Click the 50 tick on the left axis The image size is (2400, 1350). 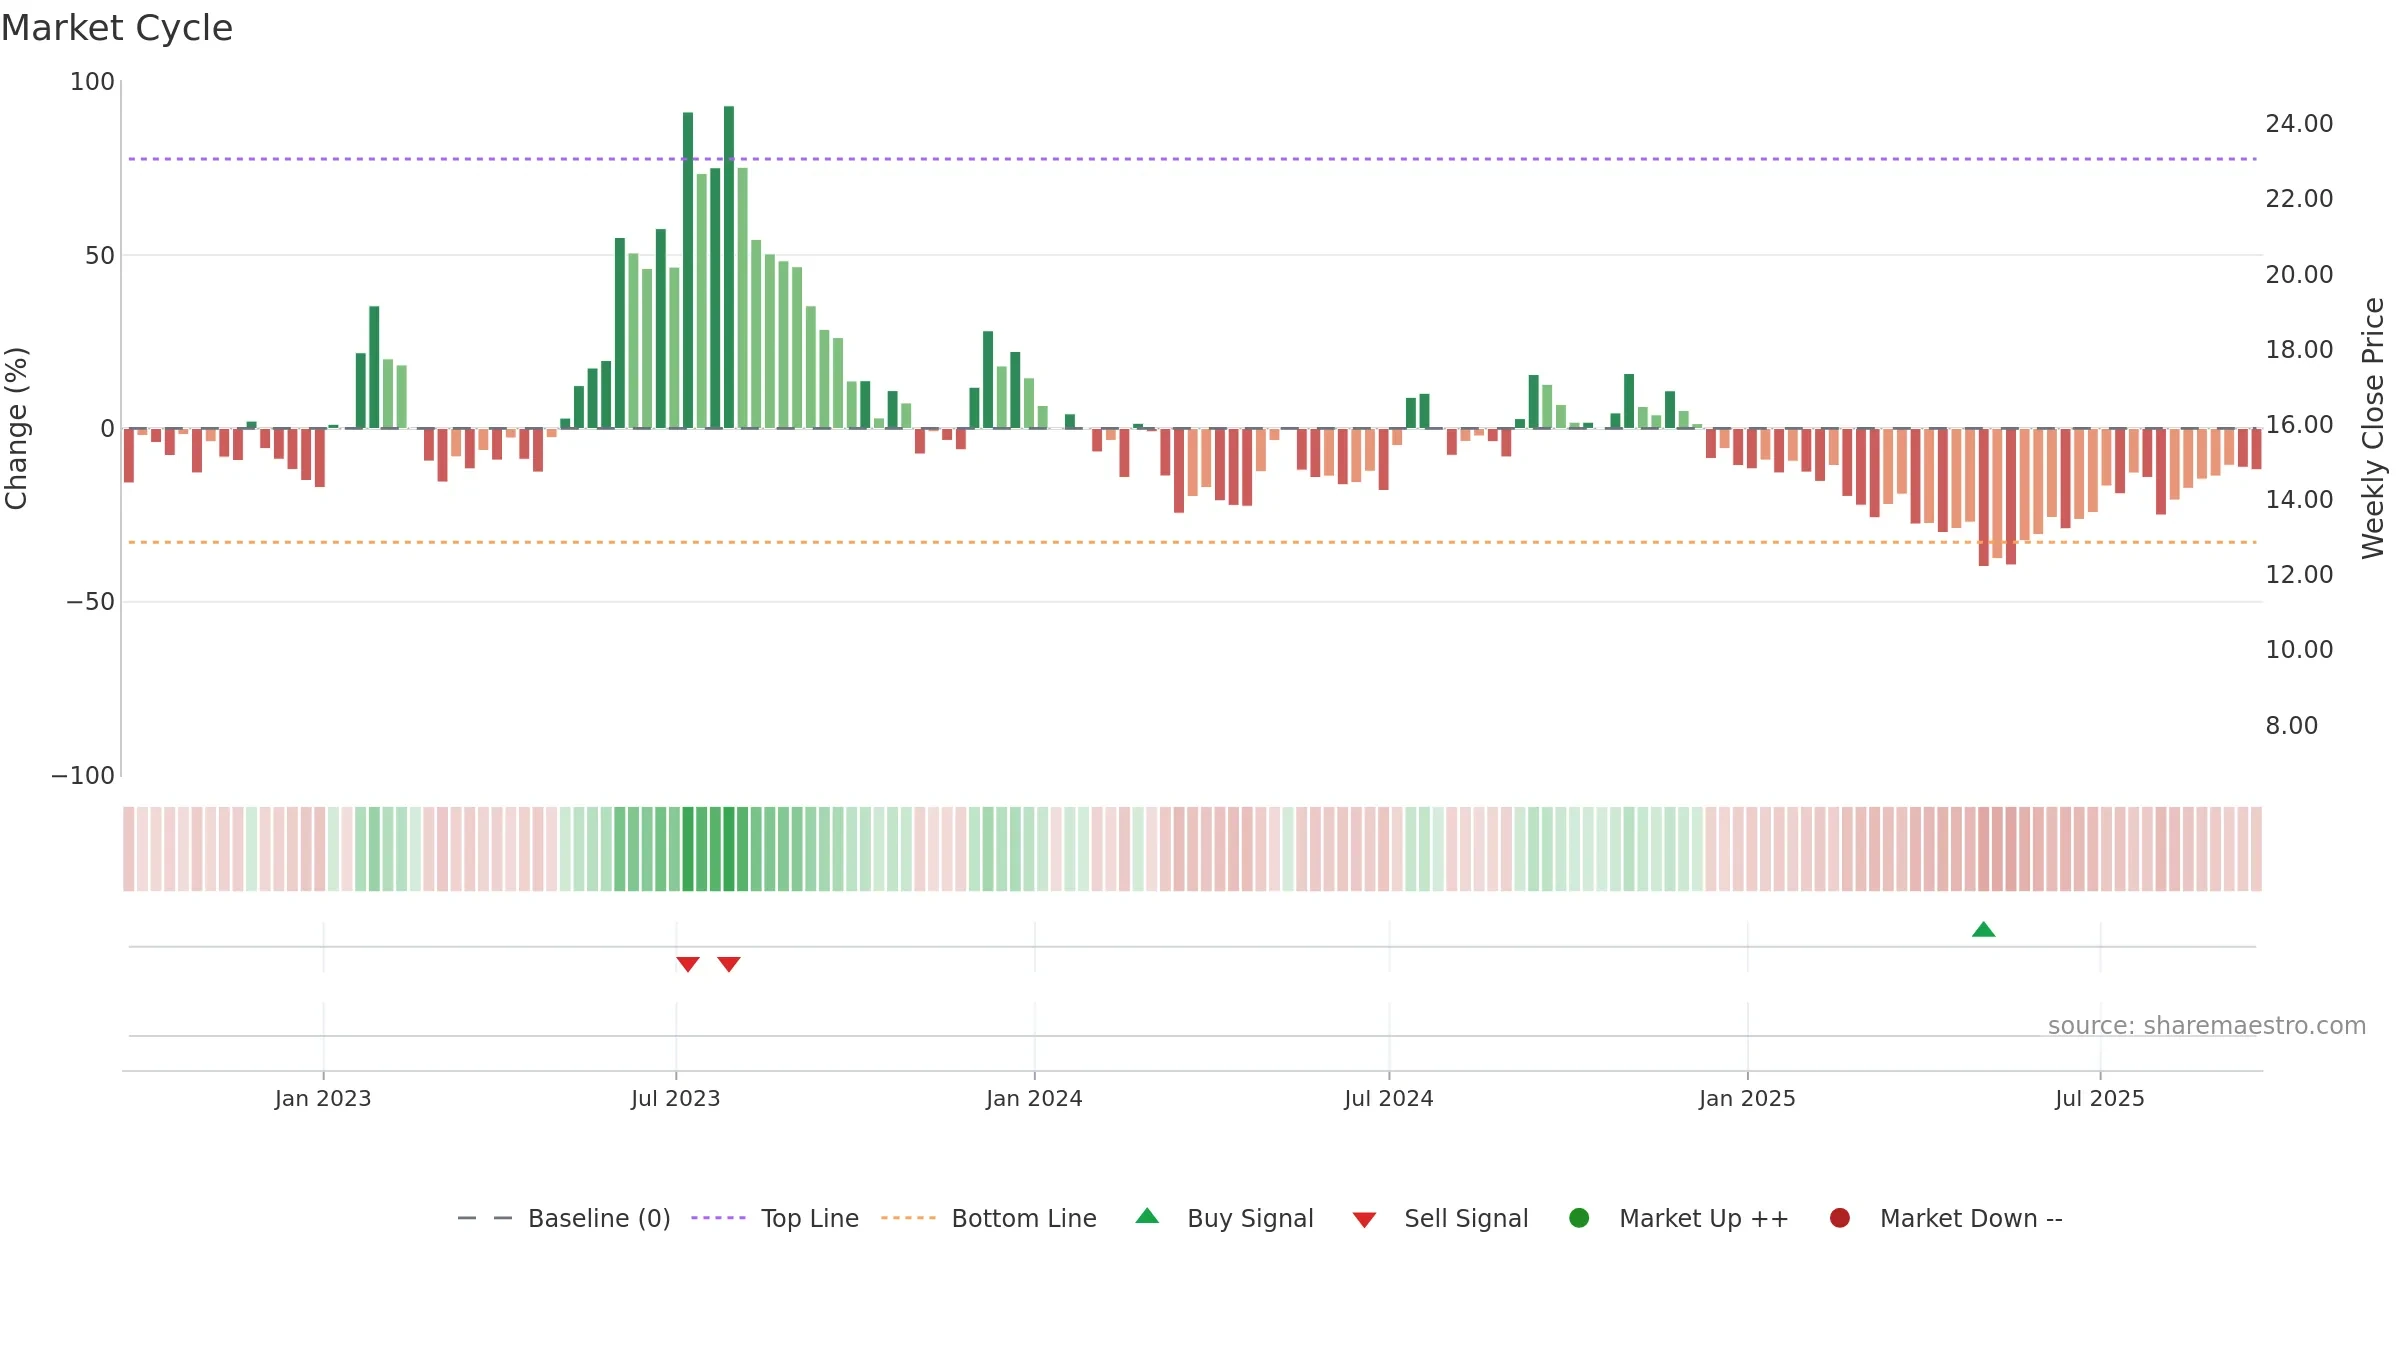tap(100, 256)
